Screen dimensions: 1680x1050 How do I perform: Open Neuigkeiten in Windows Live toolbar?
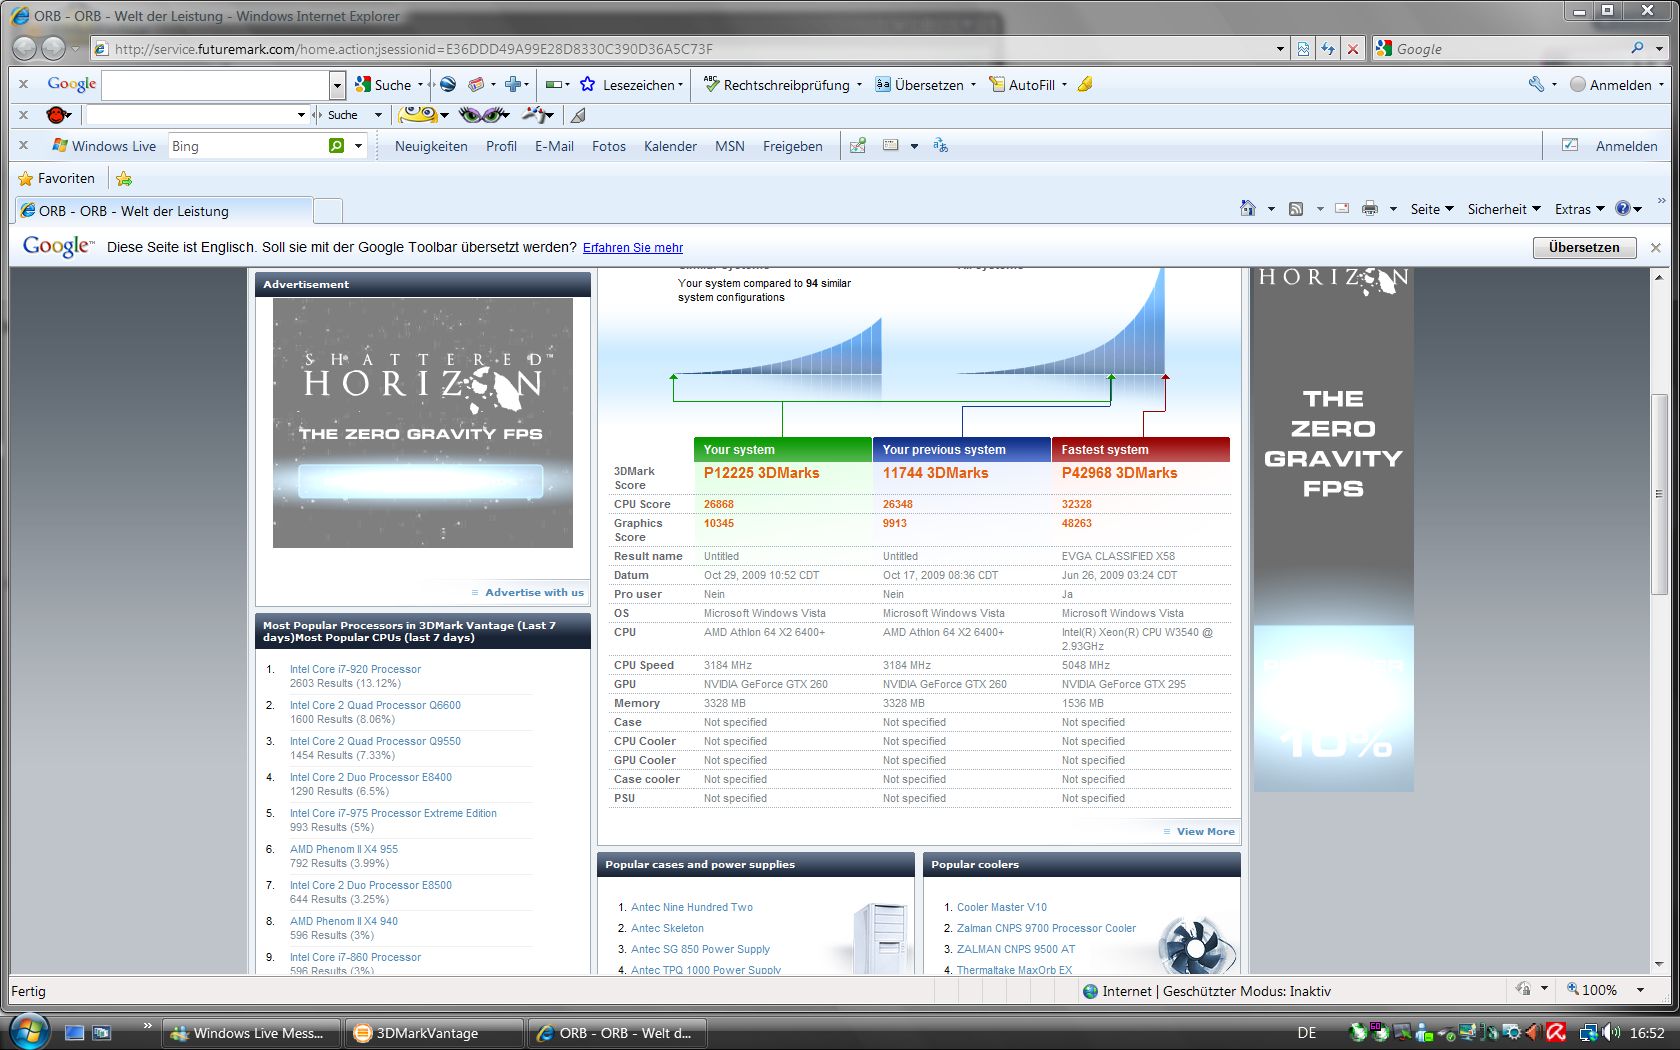[431, 146]
